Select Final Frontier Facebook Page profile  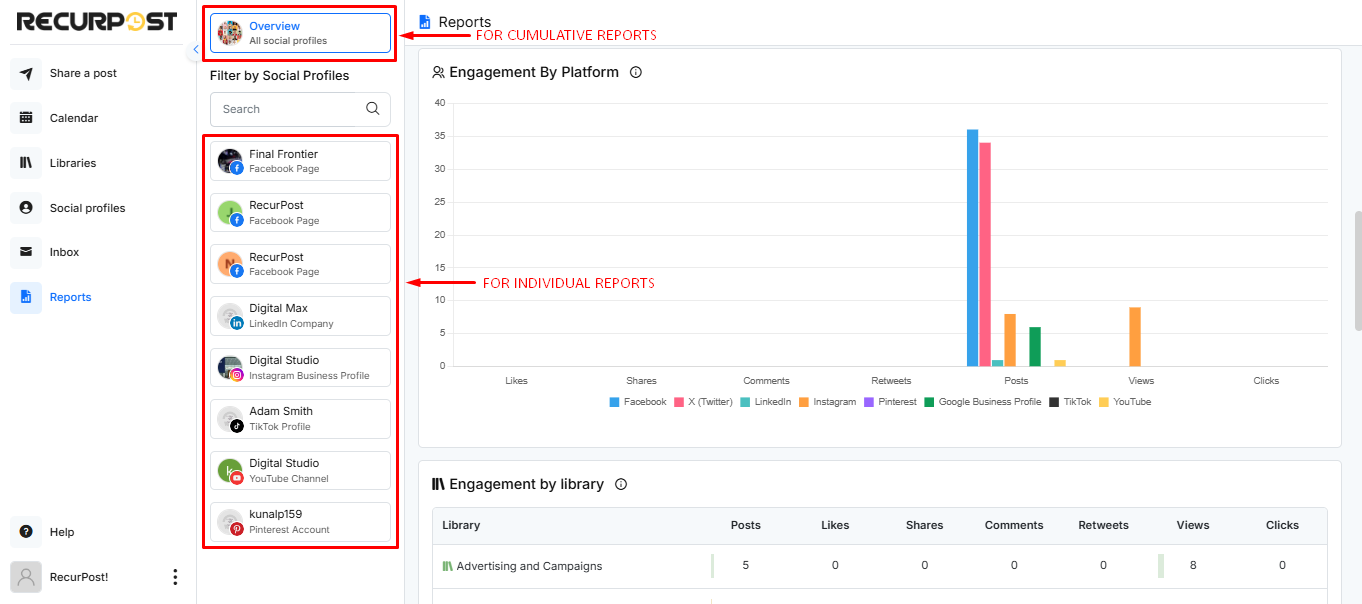coord(300,161)
